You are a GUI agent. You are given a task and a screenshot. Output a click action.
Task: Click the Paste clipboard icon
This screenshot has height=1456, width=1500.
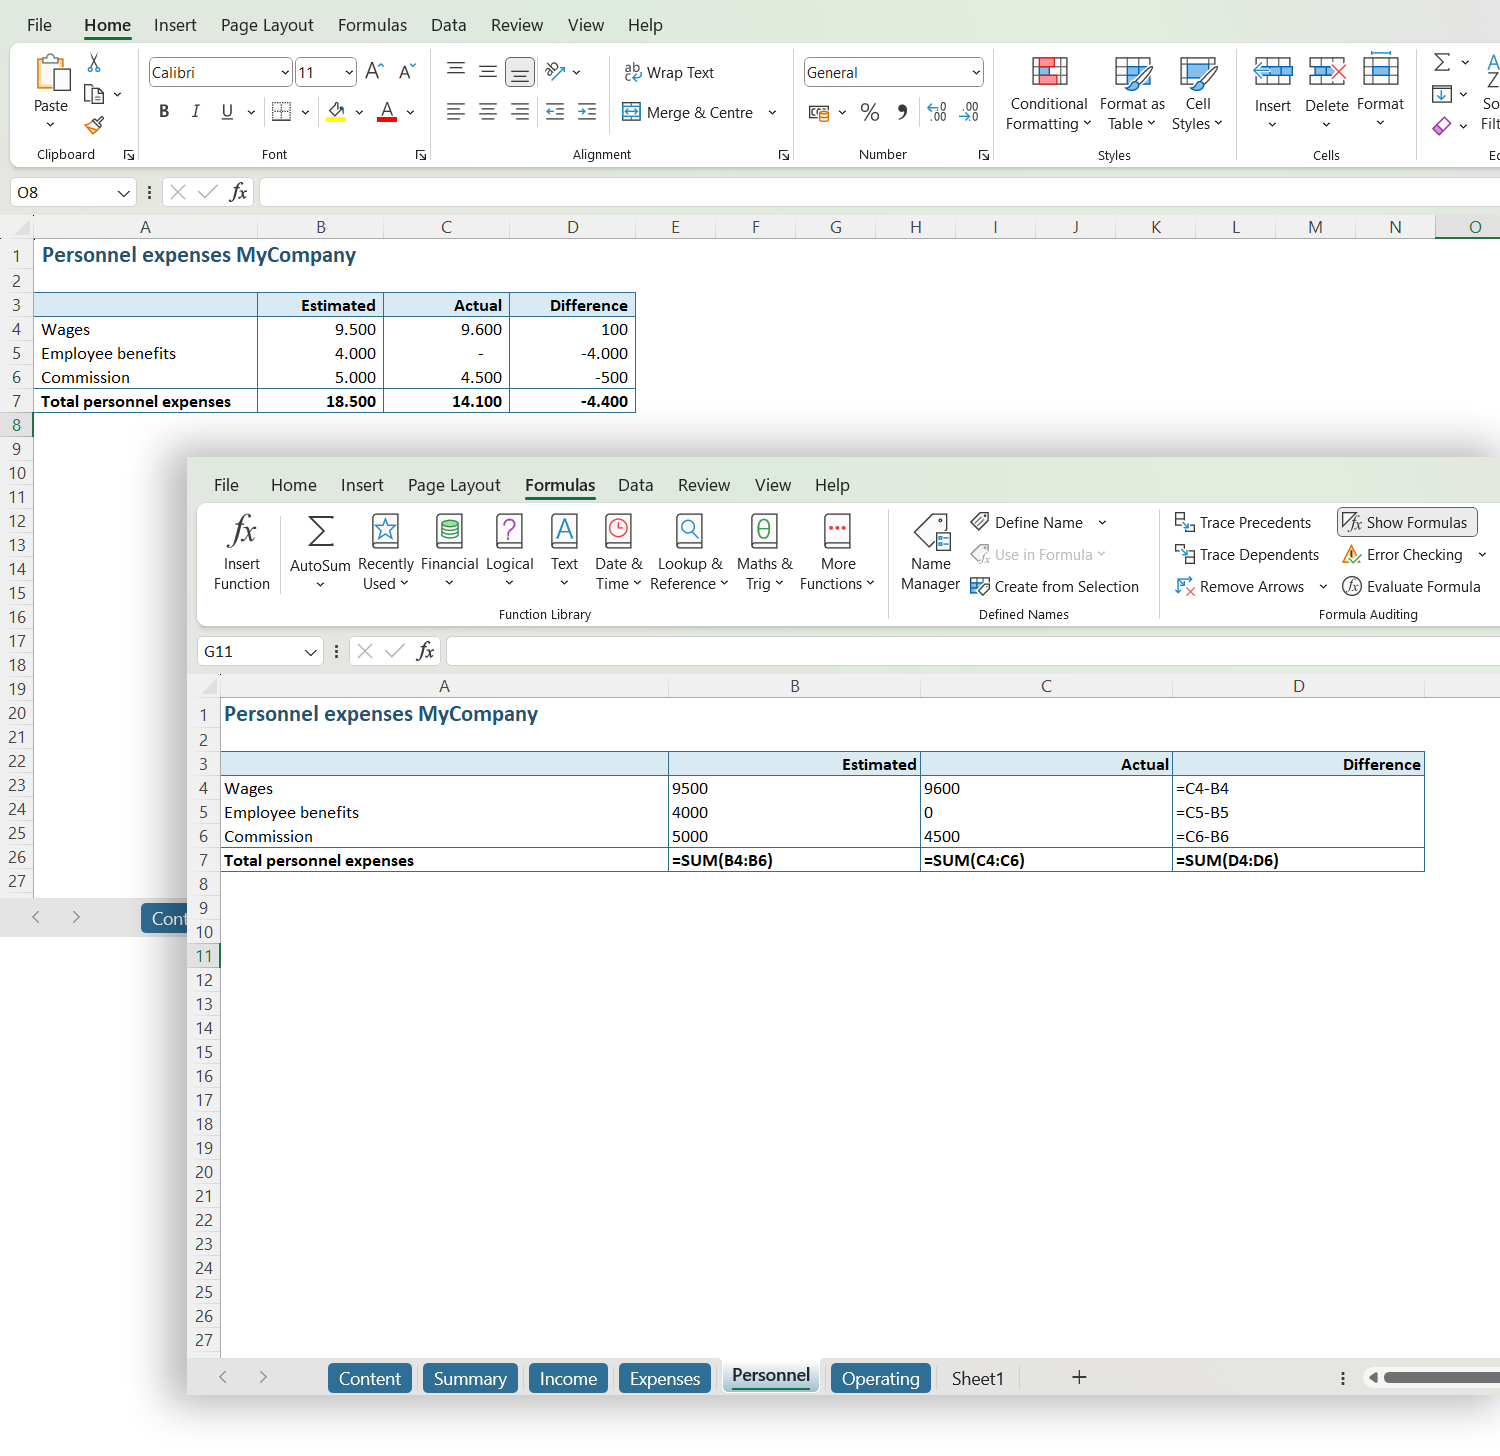pyautogui.click(x=51, y=74)
